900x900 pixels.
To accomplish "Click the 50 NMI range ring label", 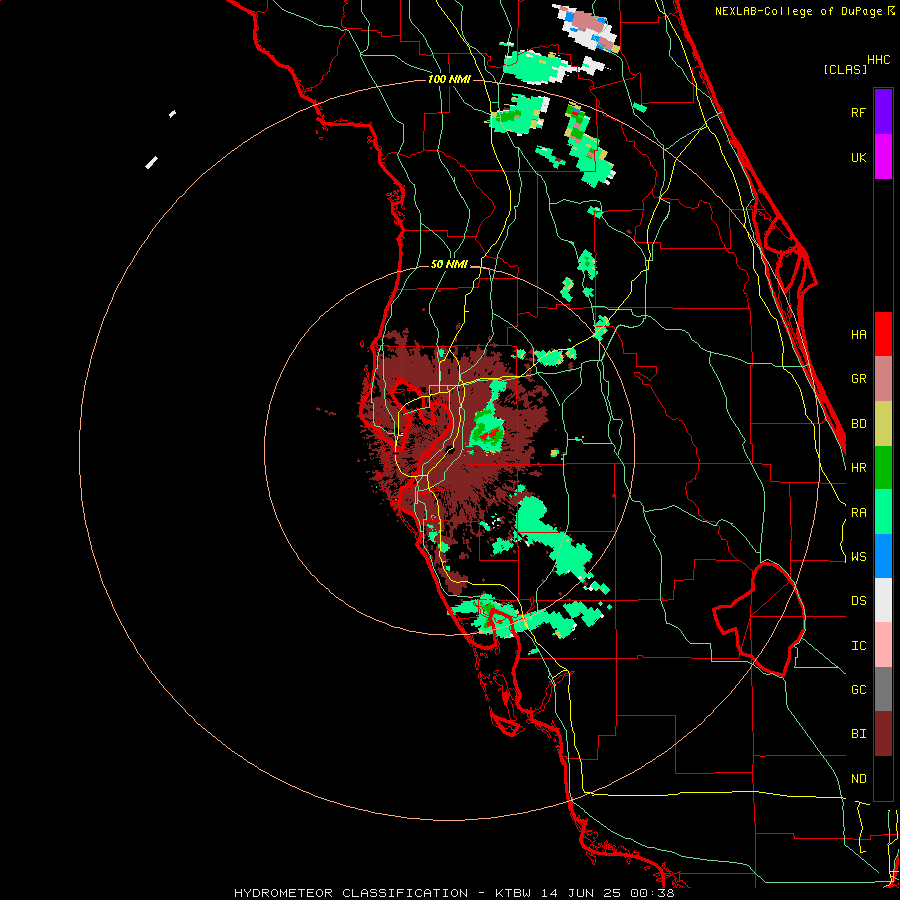I will 449,265.
